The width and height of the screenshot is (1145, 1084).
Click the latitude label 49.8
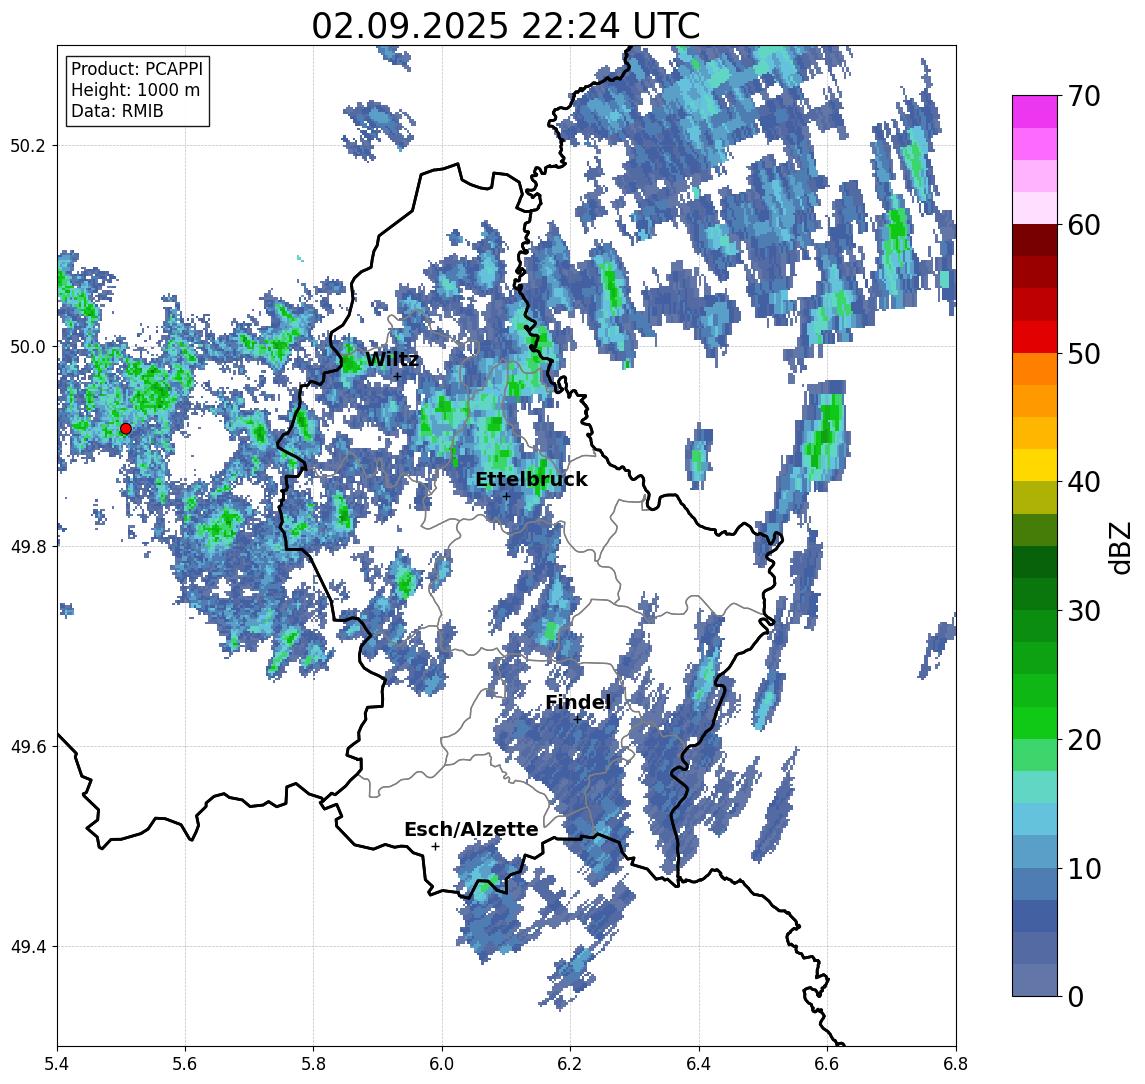tap(28, 546)
